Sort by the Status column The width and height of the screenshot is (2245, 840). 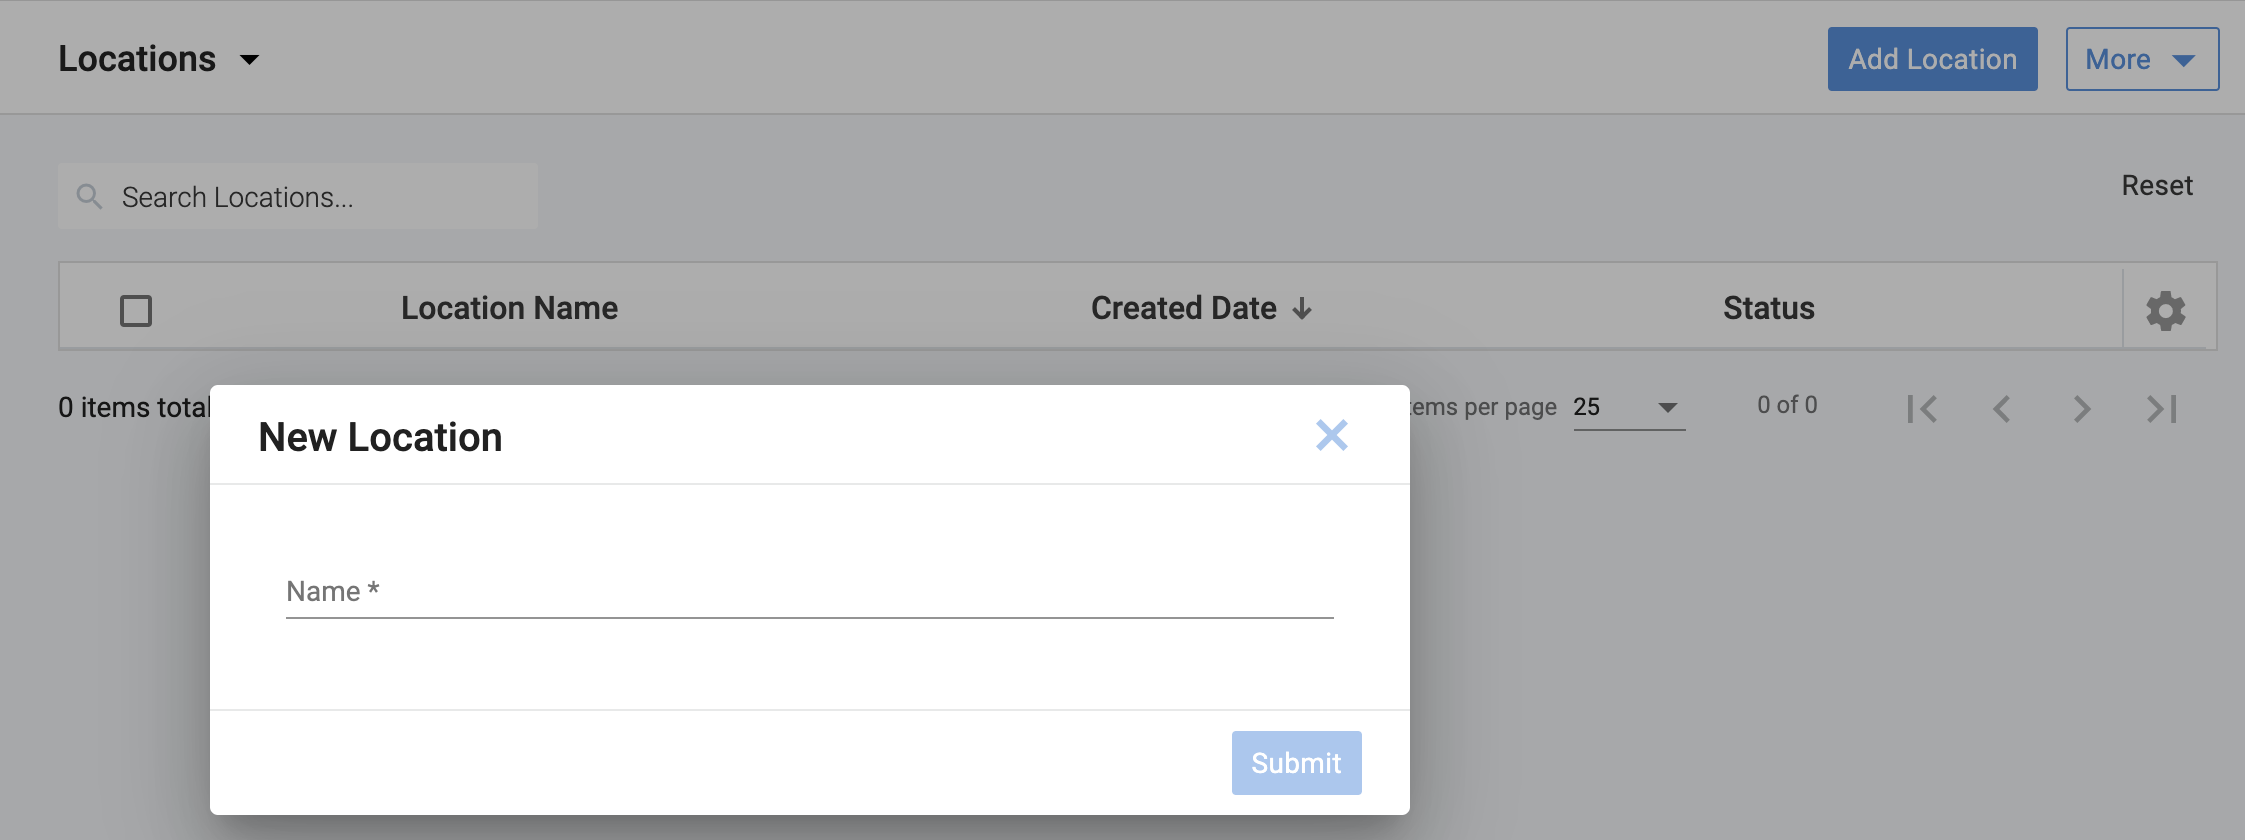pyautogui.click(x=1768, y=308)
